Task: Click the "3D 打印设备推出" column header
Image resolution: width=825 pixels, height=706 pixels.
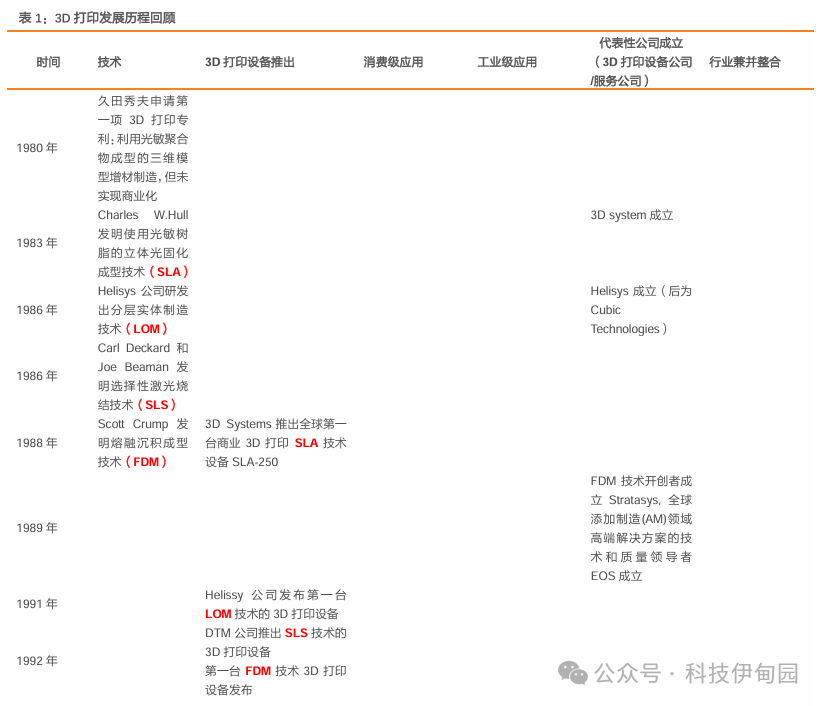Action: [250, 62]
